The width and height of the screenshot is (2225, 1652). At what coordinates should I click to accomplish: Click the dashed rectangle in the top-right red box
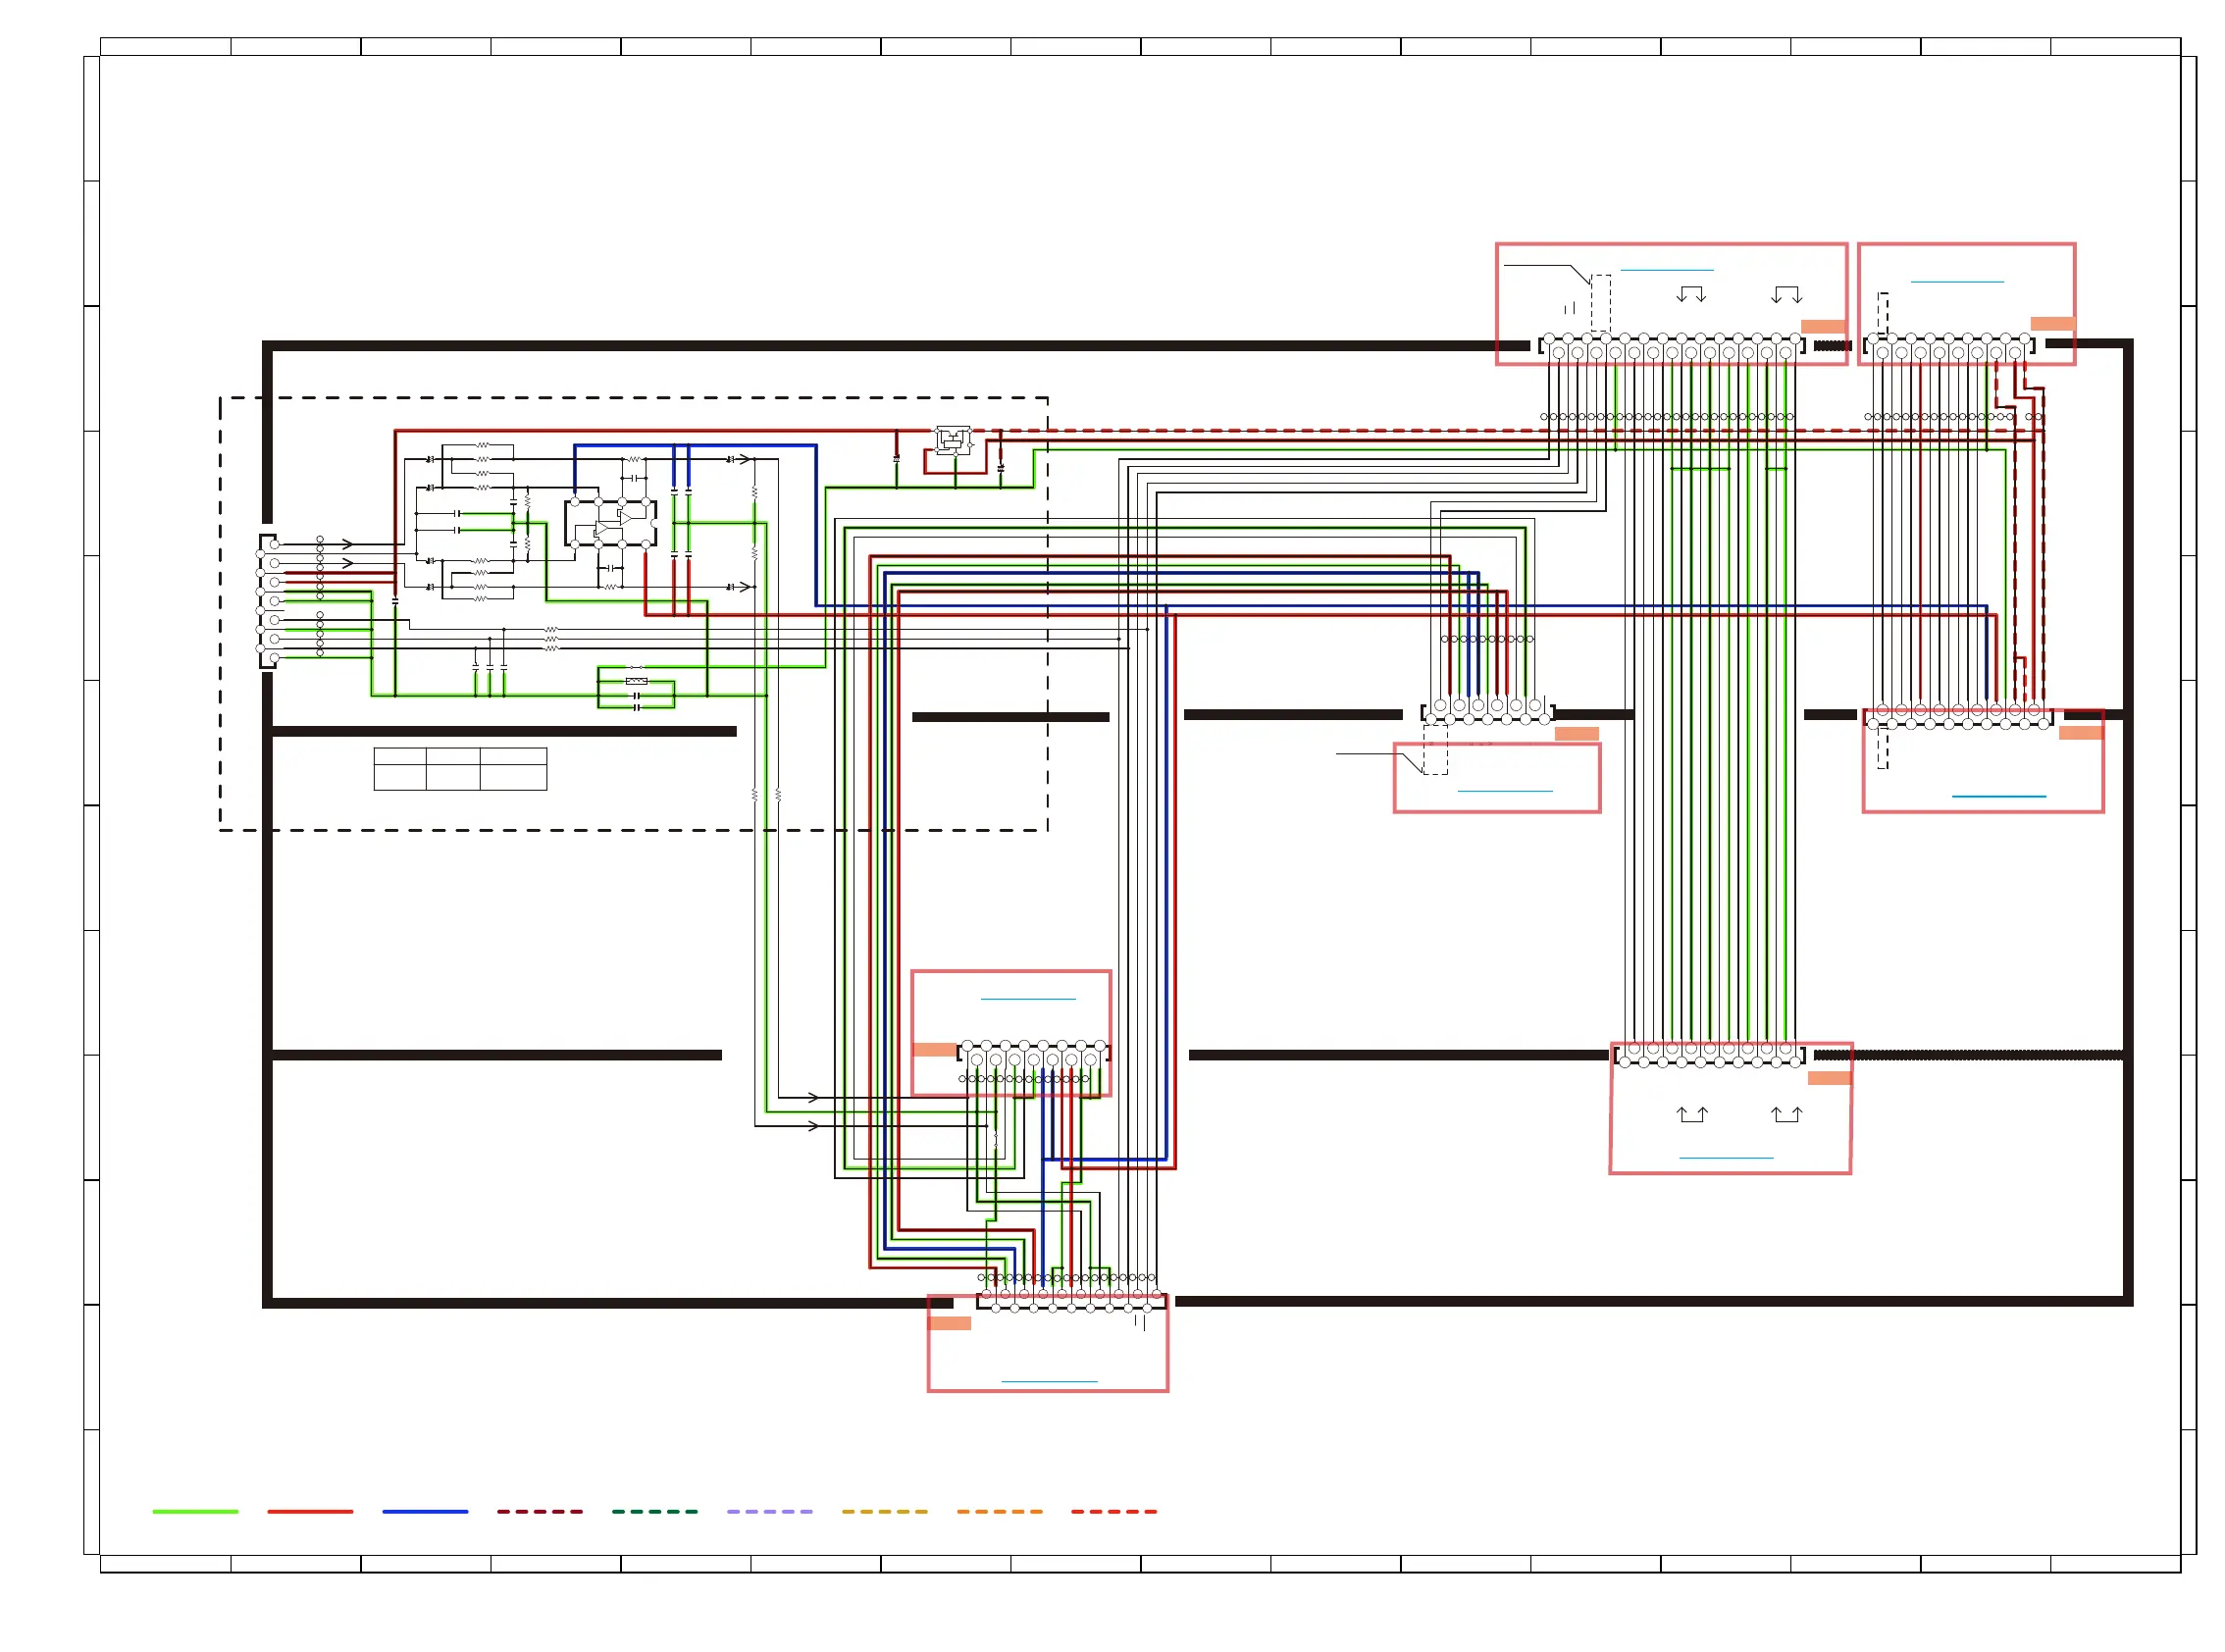pyautogui.click(x=1882, y=313)
